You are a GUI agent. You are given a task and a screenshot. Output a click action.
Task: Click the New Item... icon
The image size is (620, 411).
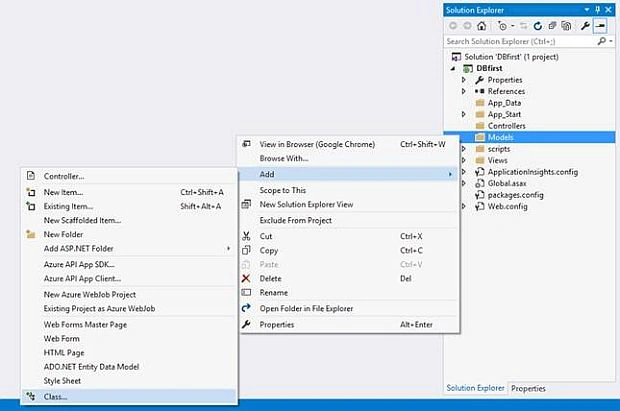(31, 192)
